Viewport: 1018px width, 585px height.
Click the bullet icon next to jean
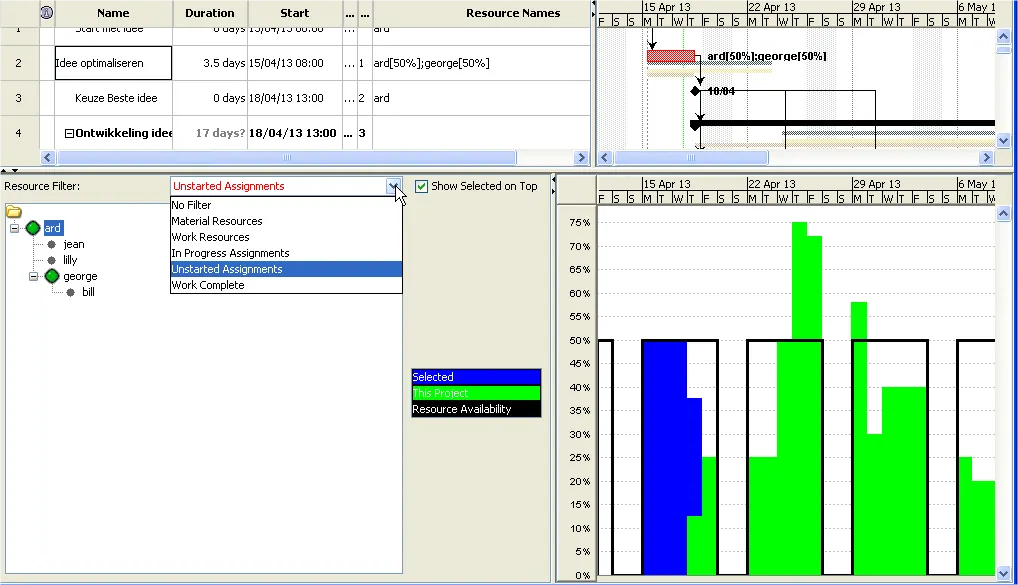pos(52,245)
